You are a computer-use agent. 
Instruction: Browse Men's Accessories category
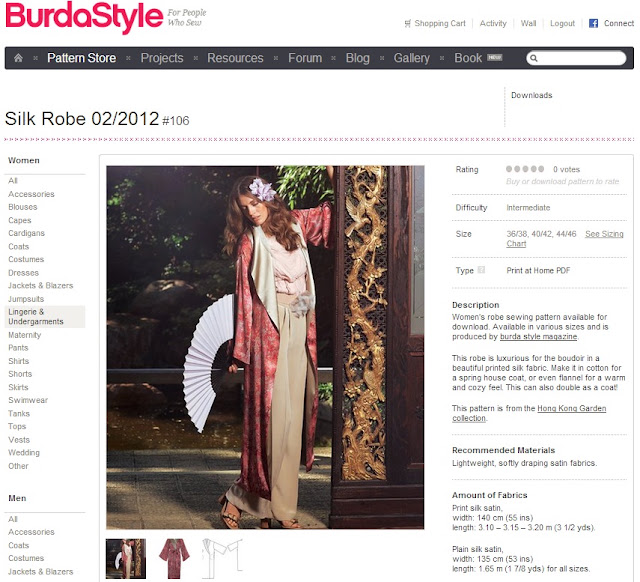31,532
